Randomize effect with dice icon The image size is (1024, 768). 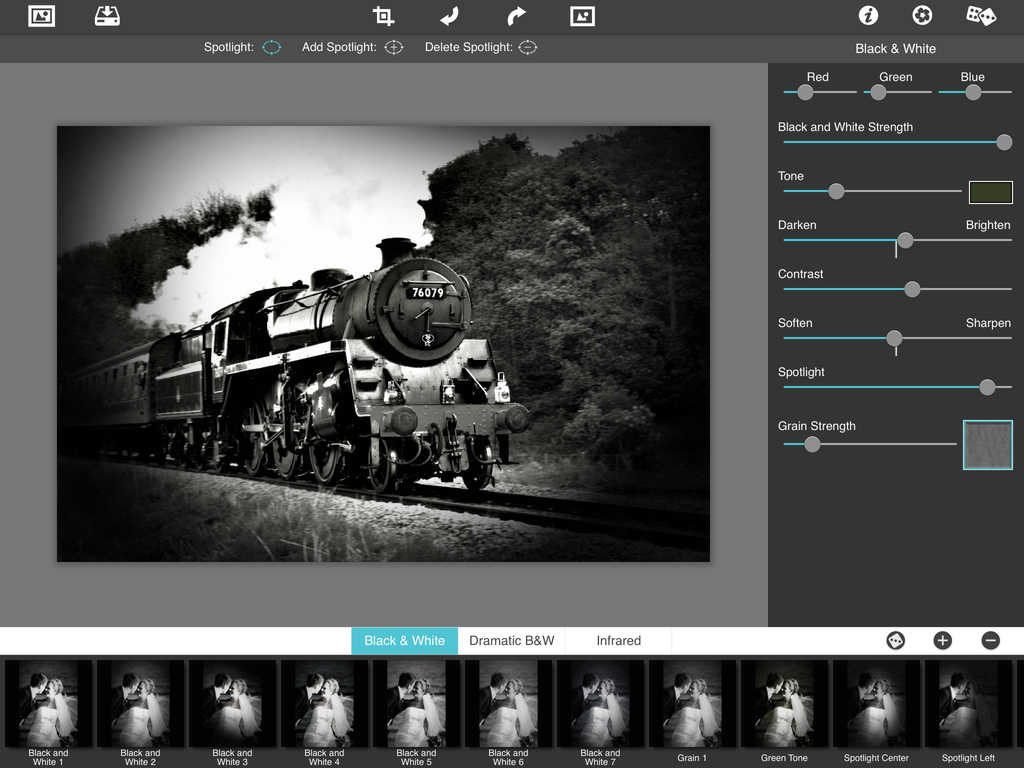[979, 16]
